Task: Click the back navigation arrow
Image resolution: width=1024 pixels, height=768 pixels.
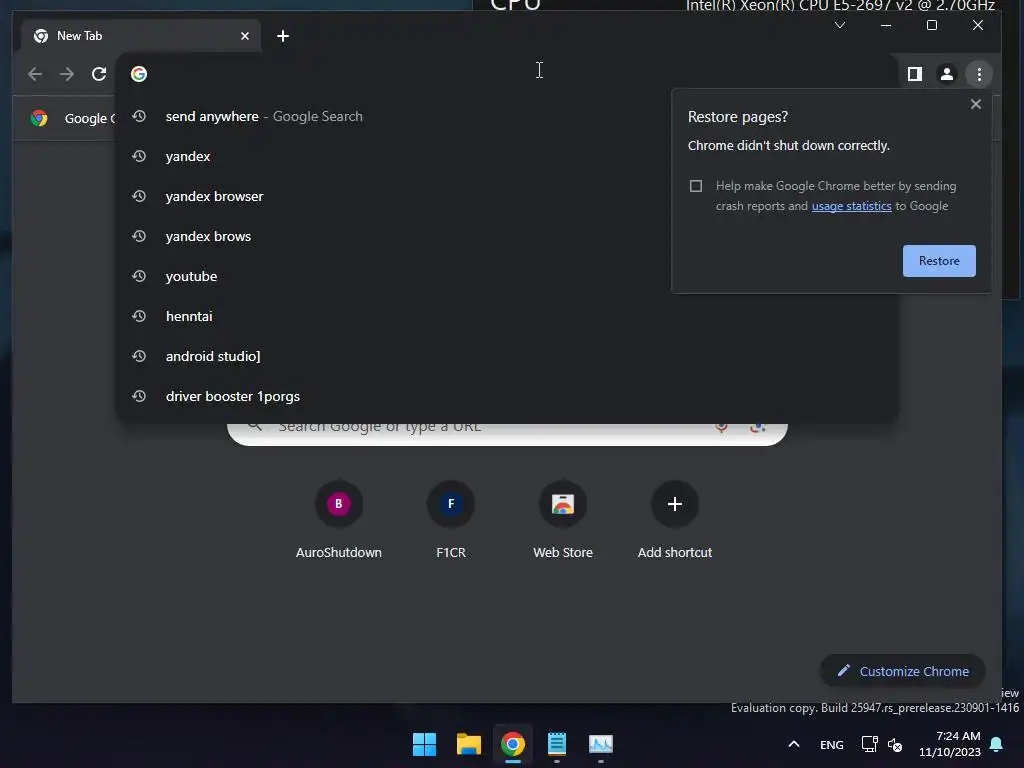Action: click(35, 74)
